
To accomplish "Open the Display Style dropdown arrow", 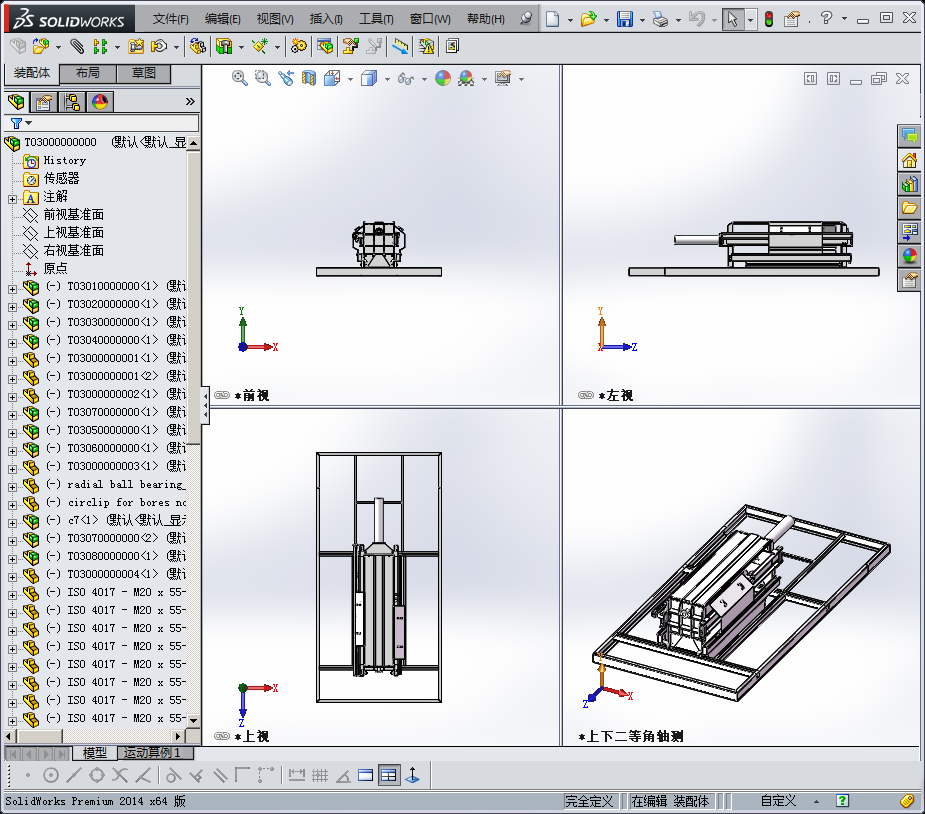I will point(387,79).
